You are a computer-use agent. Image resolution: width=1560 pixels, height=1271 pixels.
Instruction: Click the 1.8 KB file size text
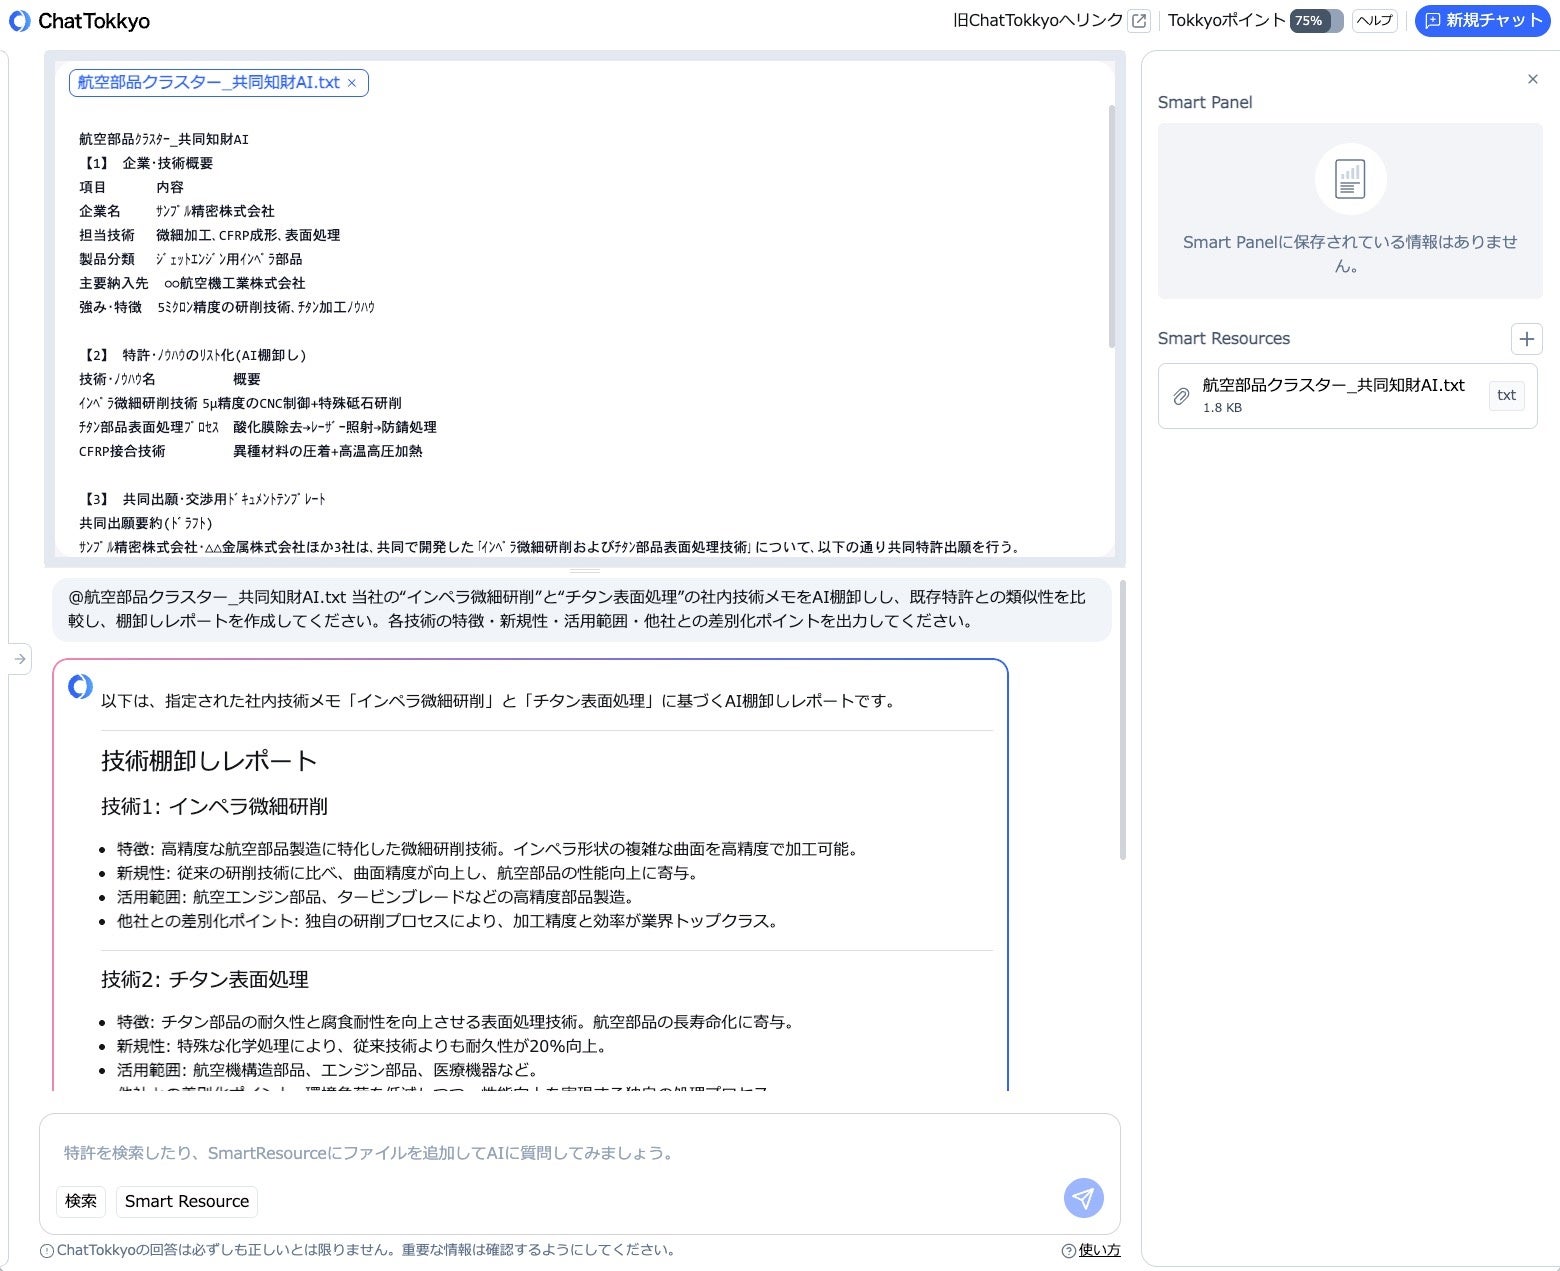(x=1222, y=408)
